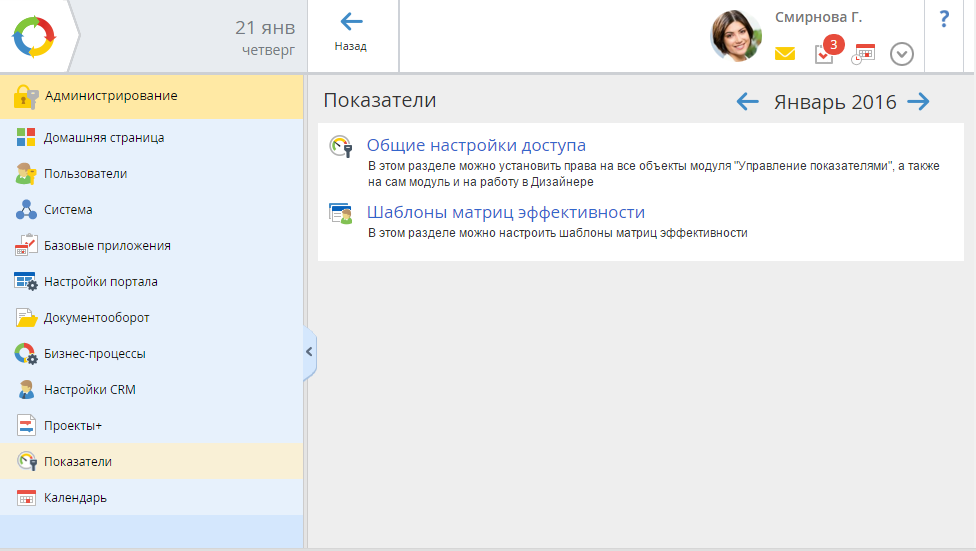
Task: Open the calendar clock icon in header
Action: (x=863, y=54)
